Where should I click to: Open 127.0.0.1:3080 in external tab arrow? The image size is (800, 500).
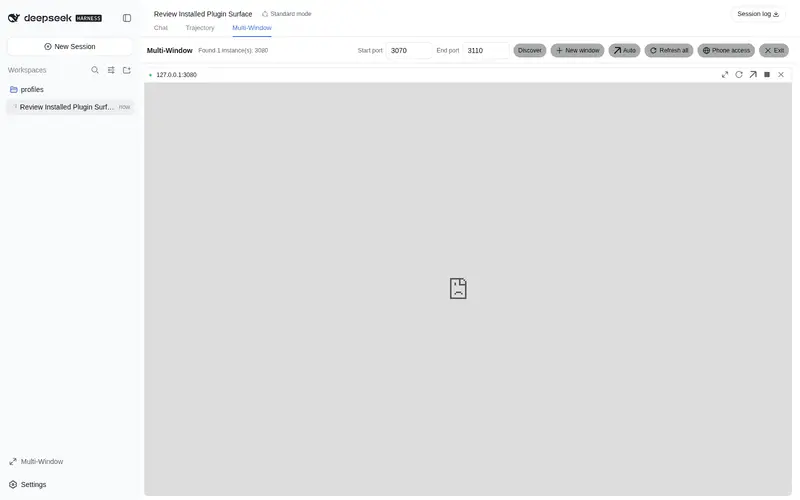(753, 74)
